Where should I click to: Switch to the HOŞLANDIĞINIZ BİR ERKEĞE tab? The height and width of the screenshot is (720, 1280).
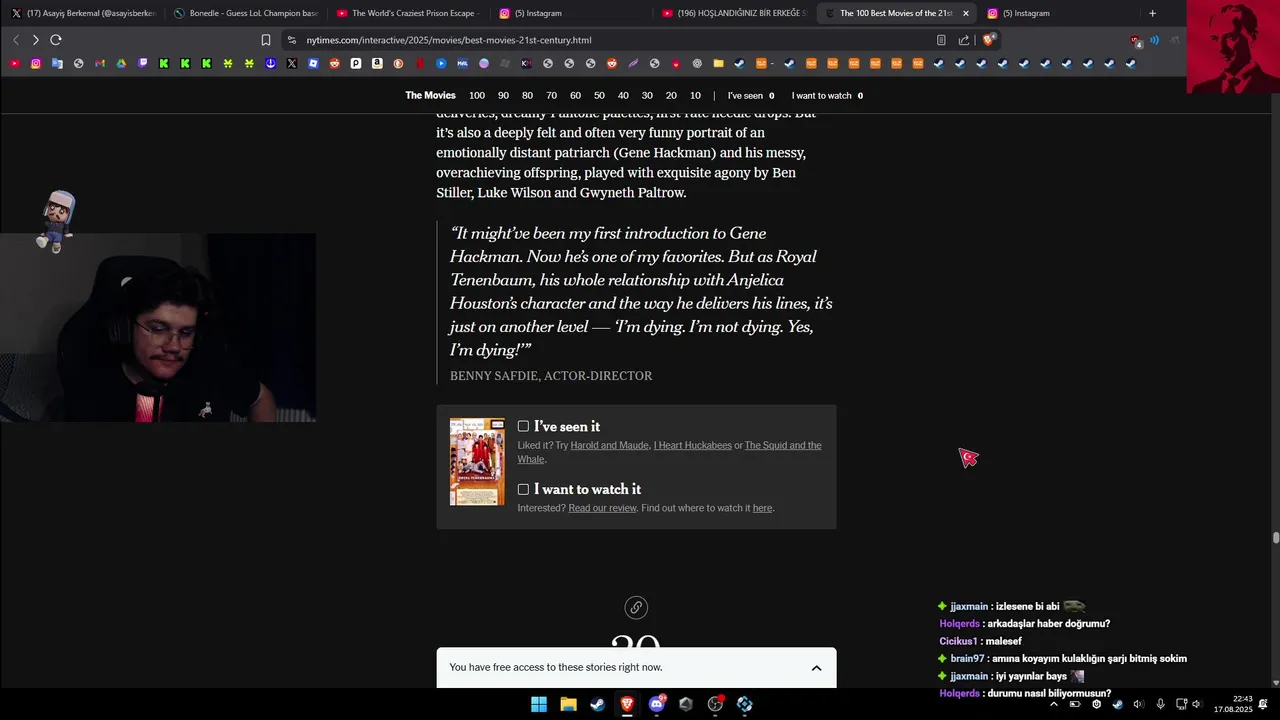(x=734, y=13)
